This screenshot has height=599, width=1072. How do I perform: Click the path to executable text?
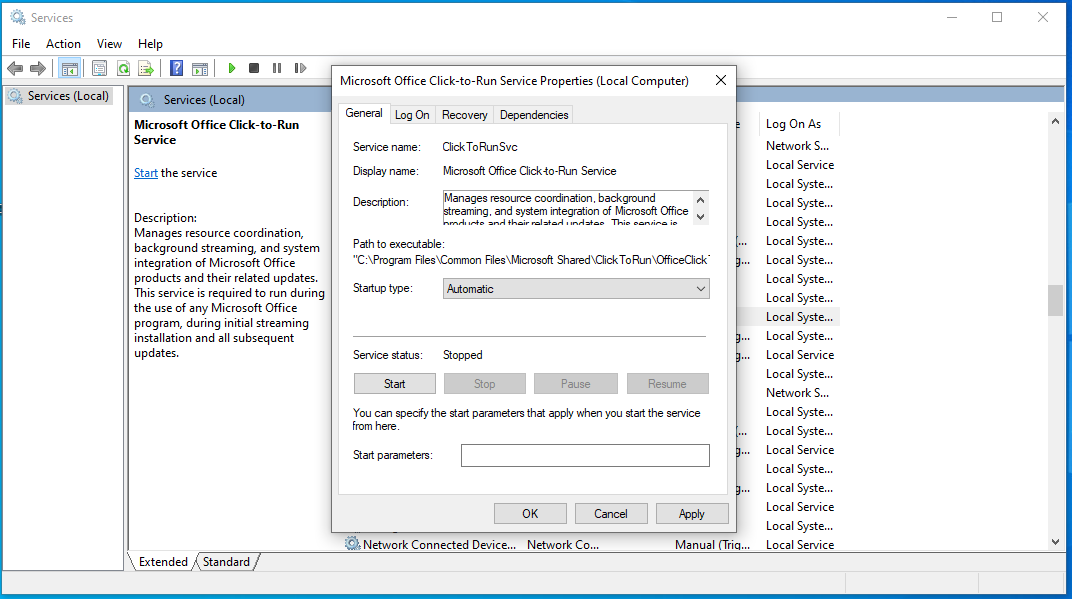(531, 260)
